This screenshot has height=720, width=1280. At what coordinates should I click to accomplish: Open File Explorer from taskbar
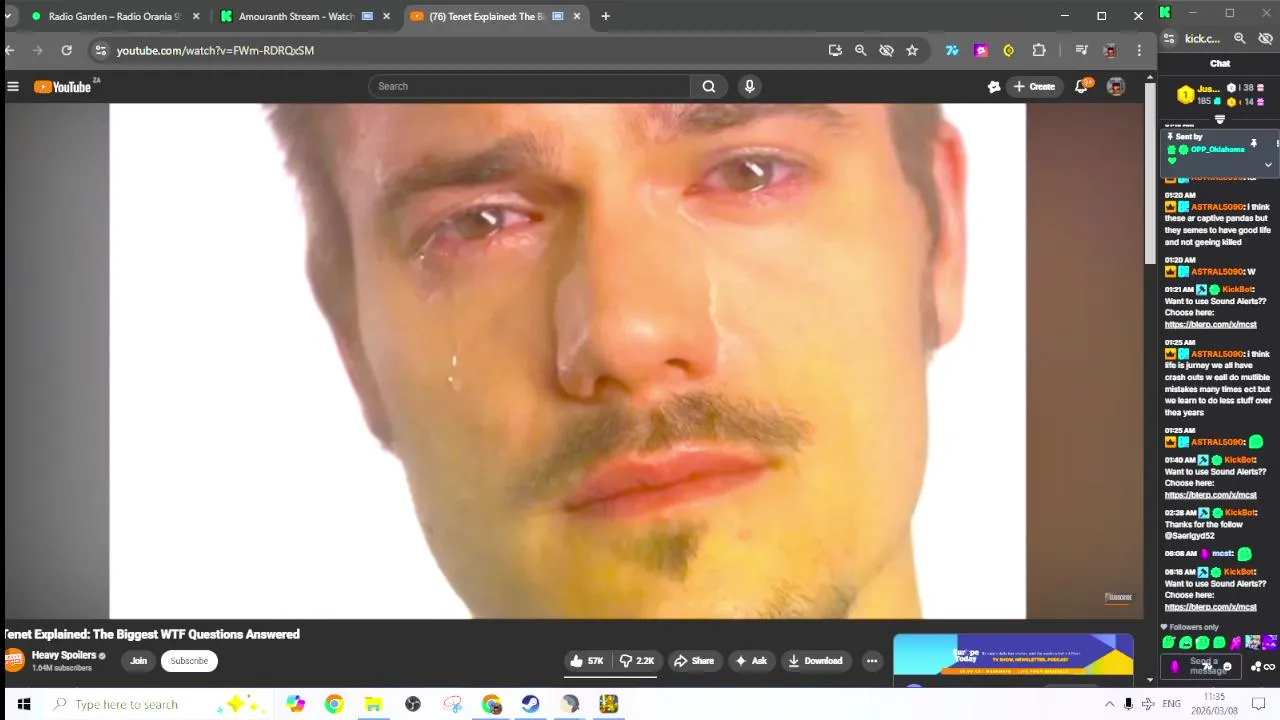pos(373,704)
